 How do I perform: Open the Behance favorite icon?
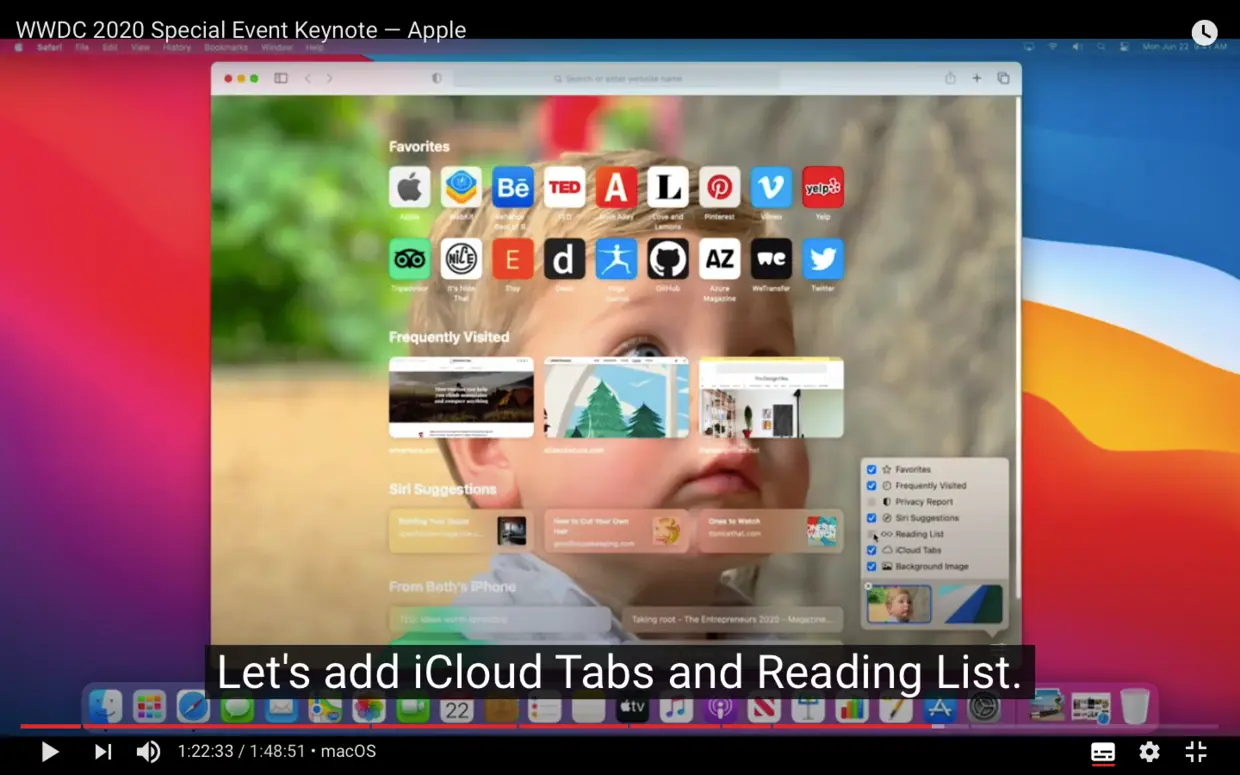[x=513, y=187]
